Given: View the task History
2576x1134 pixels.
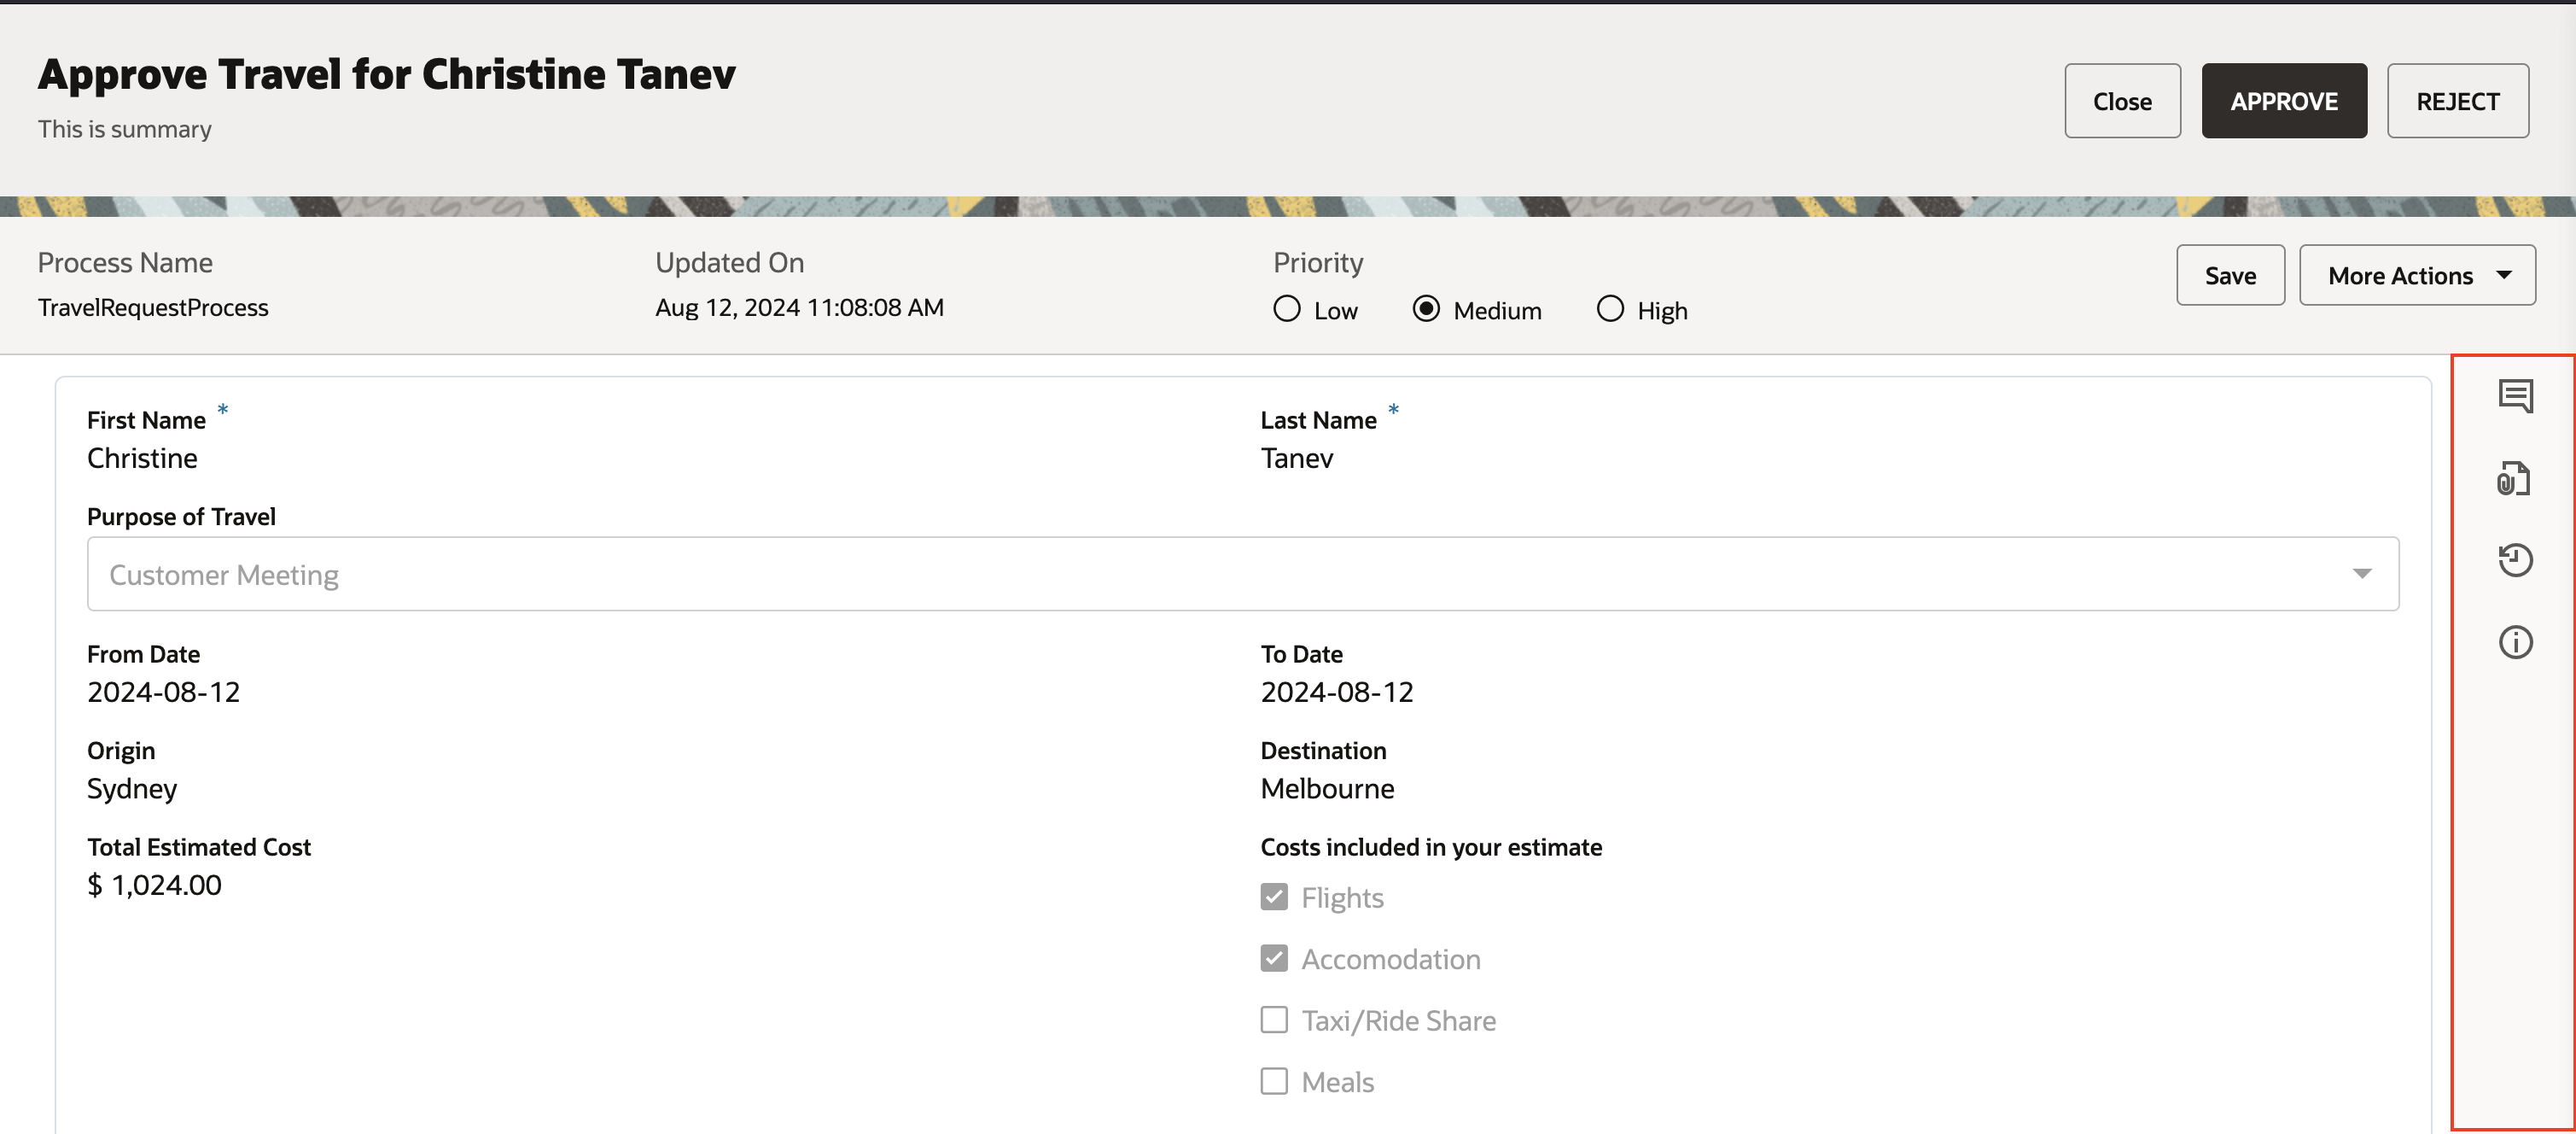Looking at the screenshot, I should [2515, 560].
